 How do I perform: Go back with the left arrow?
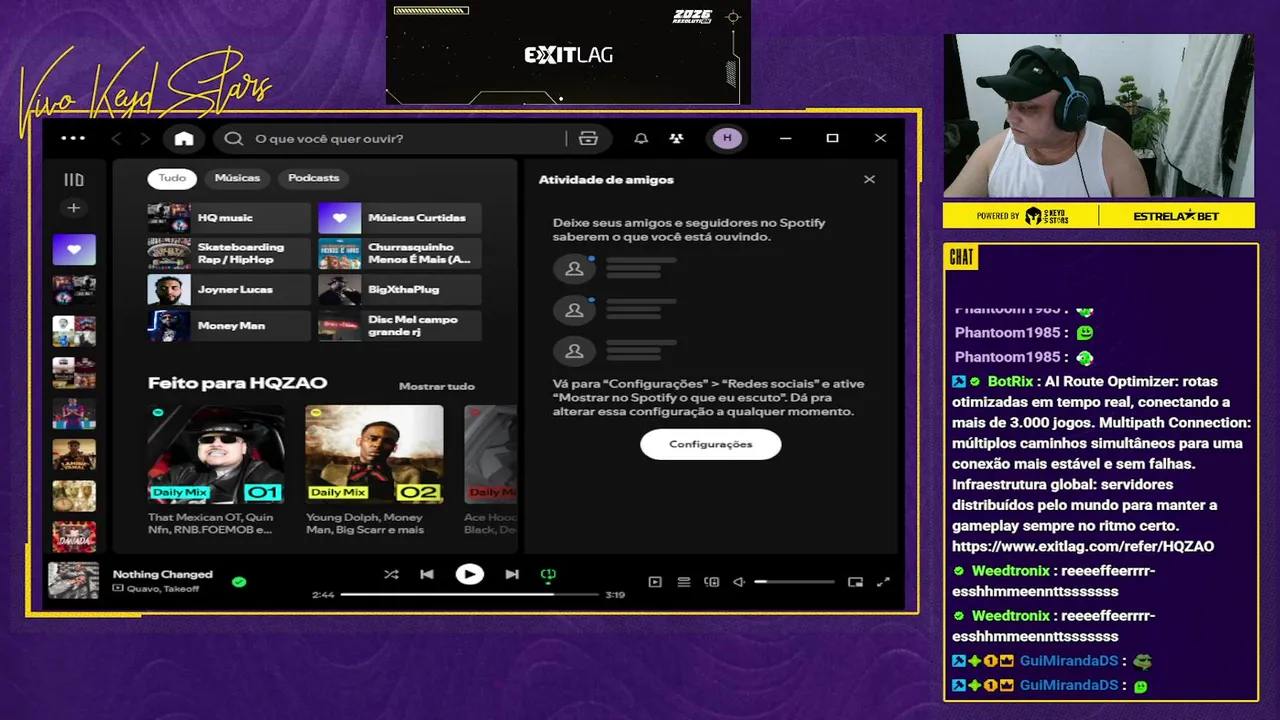pyautogui.click(x=116, y=139)
